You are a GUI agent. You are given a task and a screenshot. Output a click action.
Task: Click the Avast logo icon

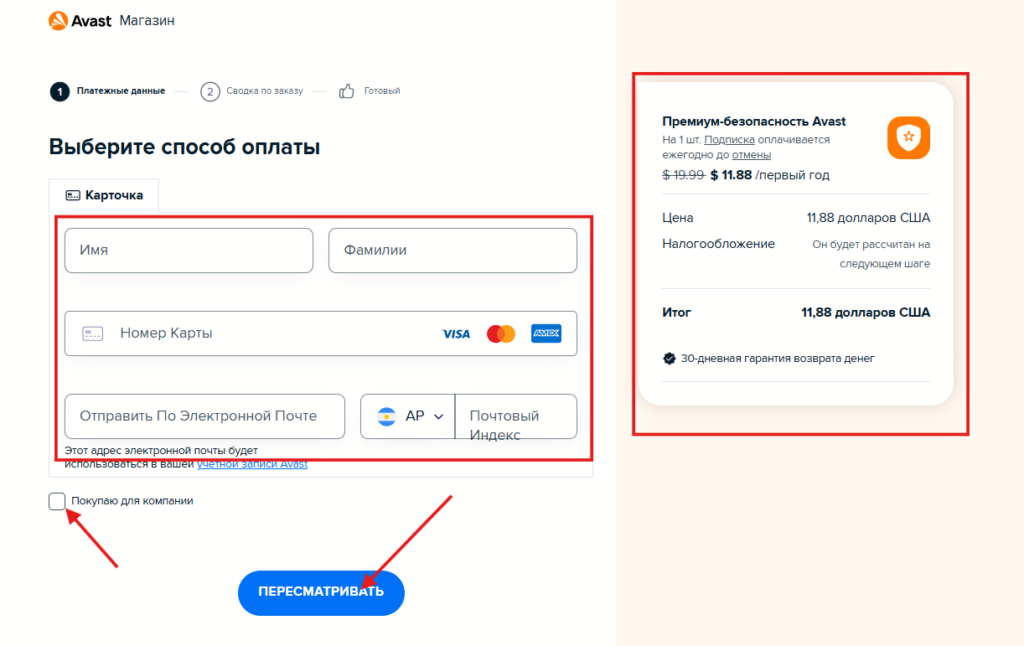coord(58,20)
